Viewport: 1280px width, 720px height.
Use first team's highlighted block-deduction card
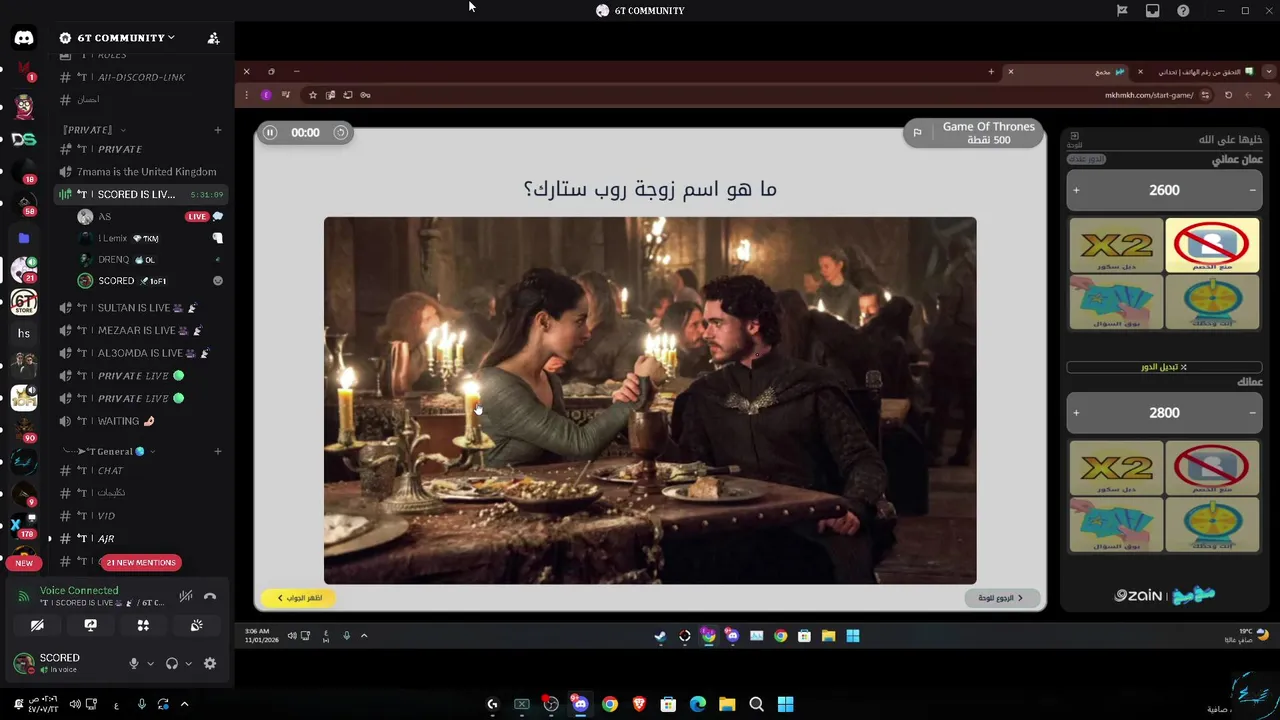point(1212,245)
